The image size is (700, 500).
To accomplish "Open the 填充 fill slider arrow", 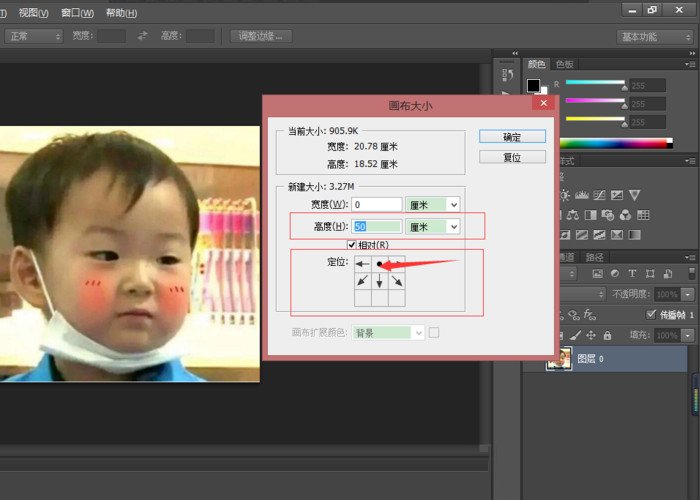I will coord(688,335).
